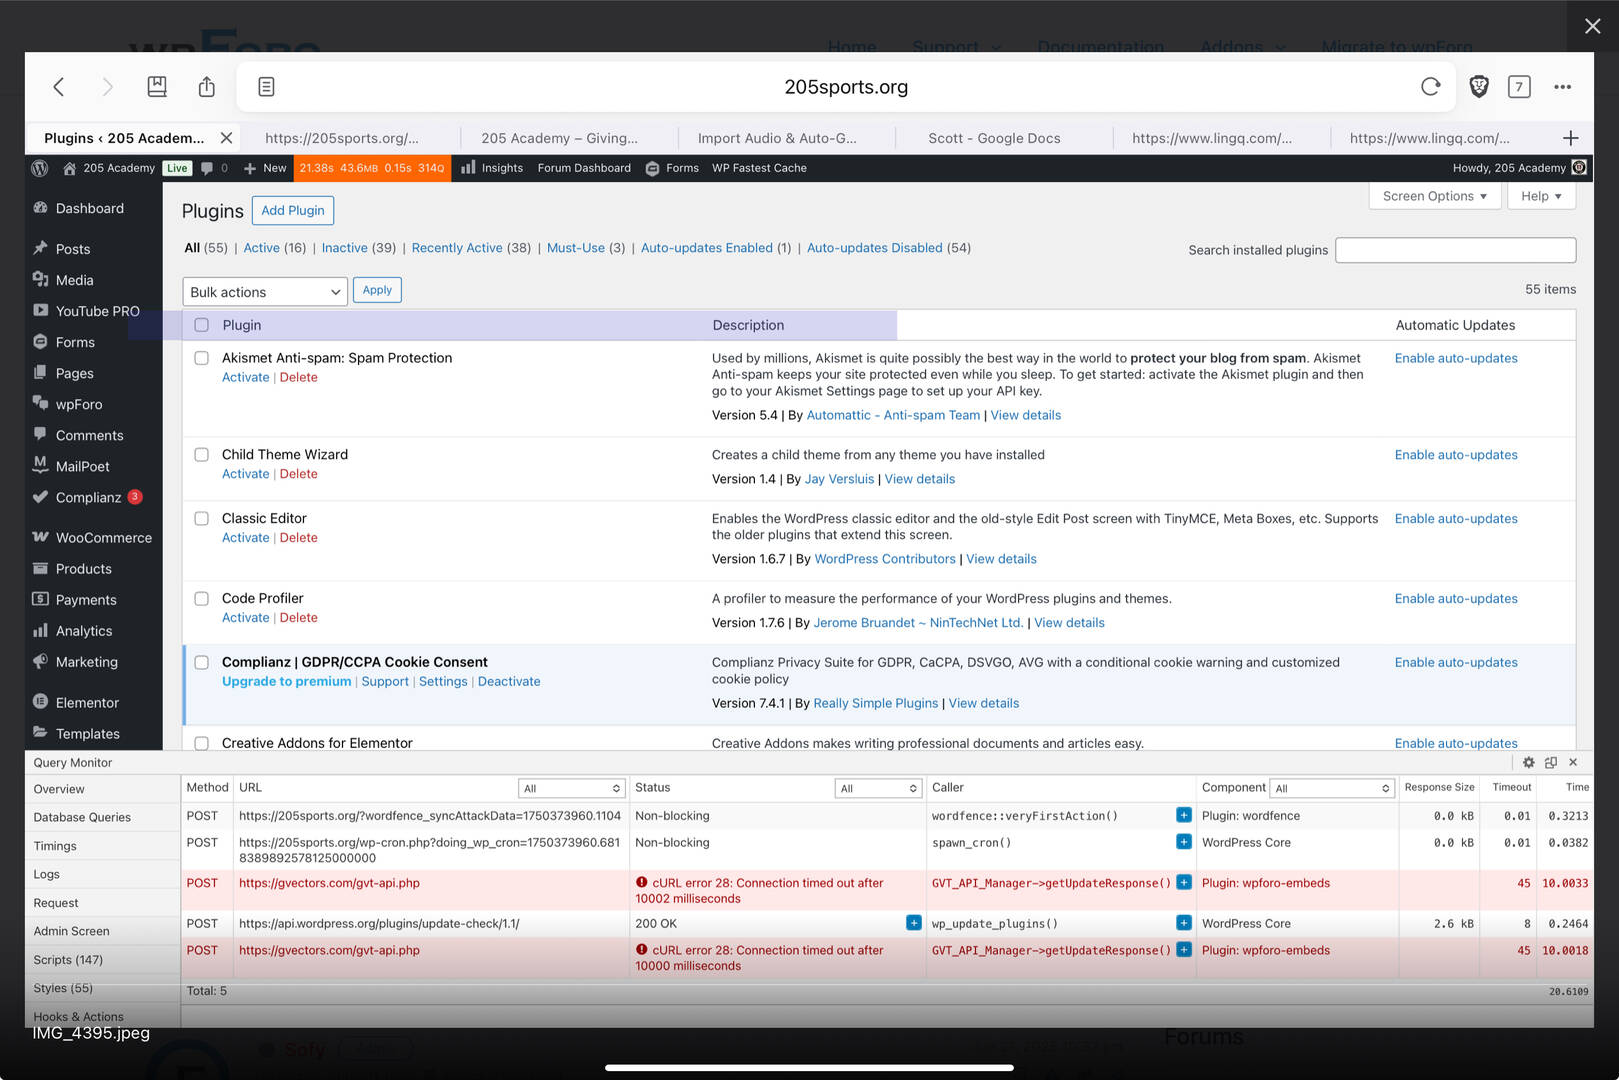Screen dimensions: 1619x1080
Task: Open Database Queries in Query Monitor
Action: 82,817
